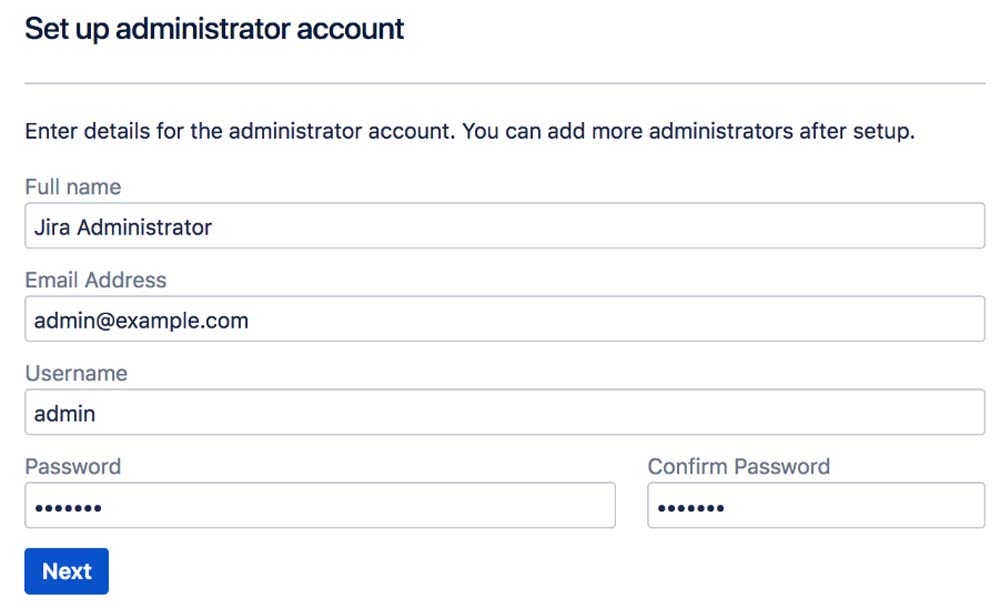Click the Next button
This screenshot has height=608, width=1000.
(x=66, y=571)
